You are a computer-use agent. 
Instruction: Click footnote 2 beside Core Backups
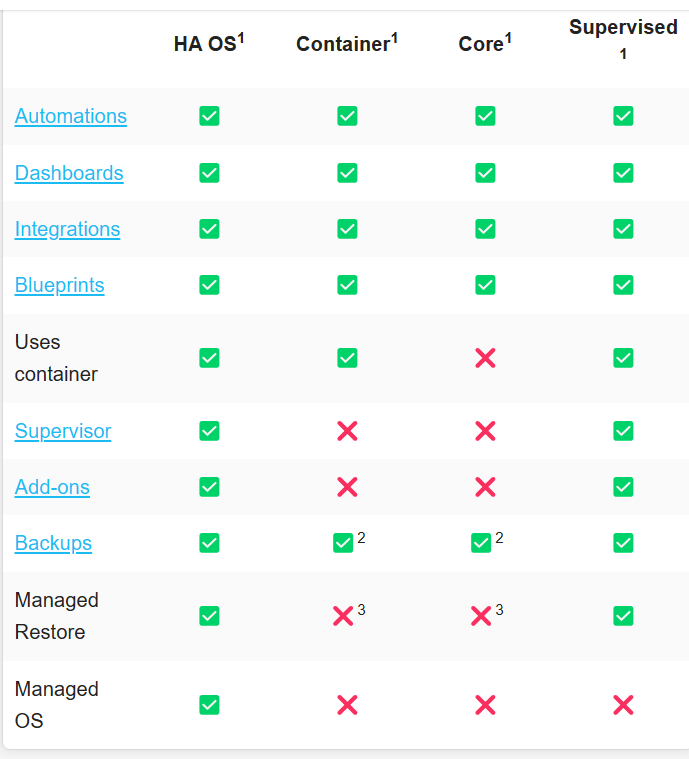pos(499,538)
